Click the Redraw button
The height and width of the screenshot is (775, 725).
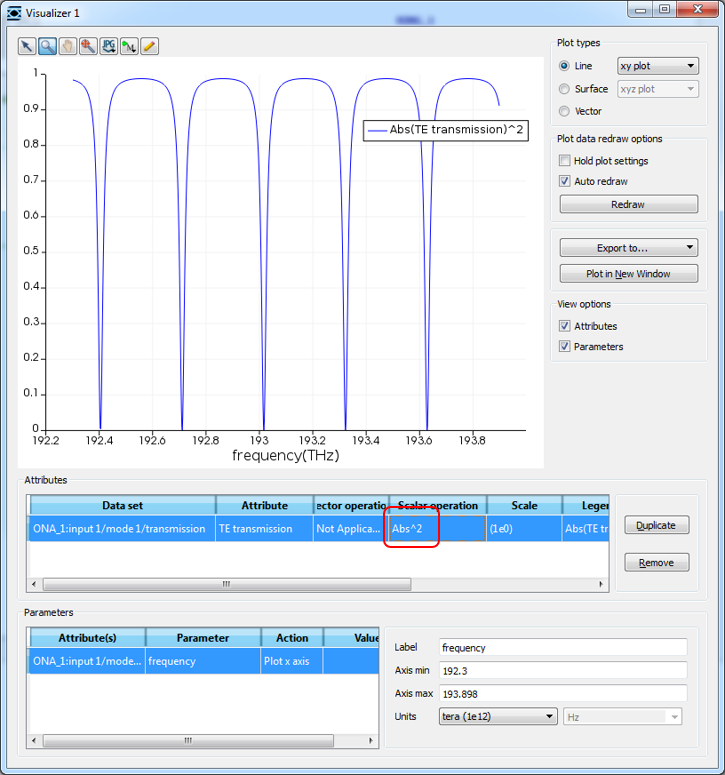629,204
